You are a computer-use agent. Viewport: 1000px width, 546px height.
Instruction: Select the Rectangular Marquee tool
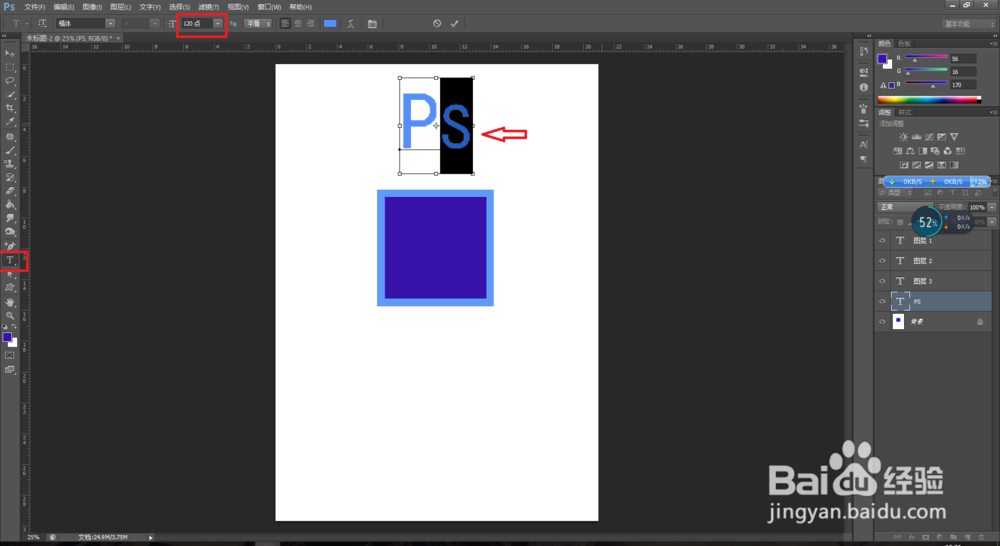point(10,67)
